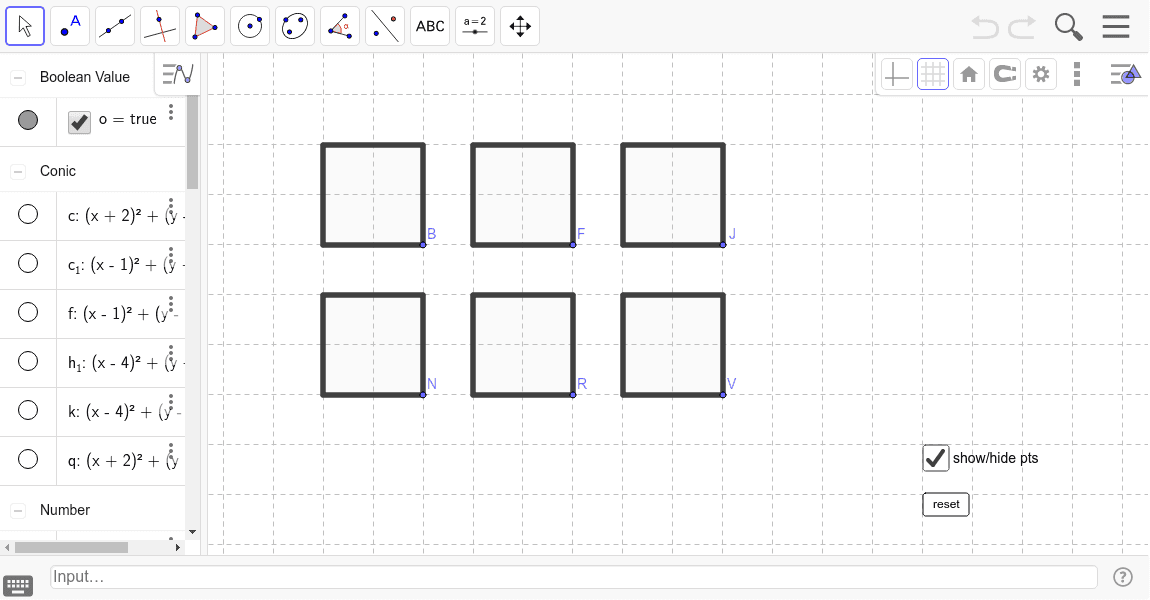Select the a=2 Slider tool
The width and height of the screenshot is (1150, 600).
tap(475, 26)
